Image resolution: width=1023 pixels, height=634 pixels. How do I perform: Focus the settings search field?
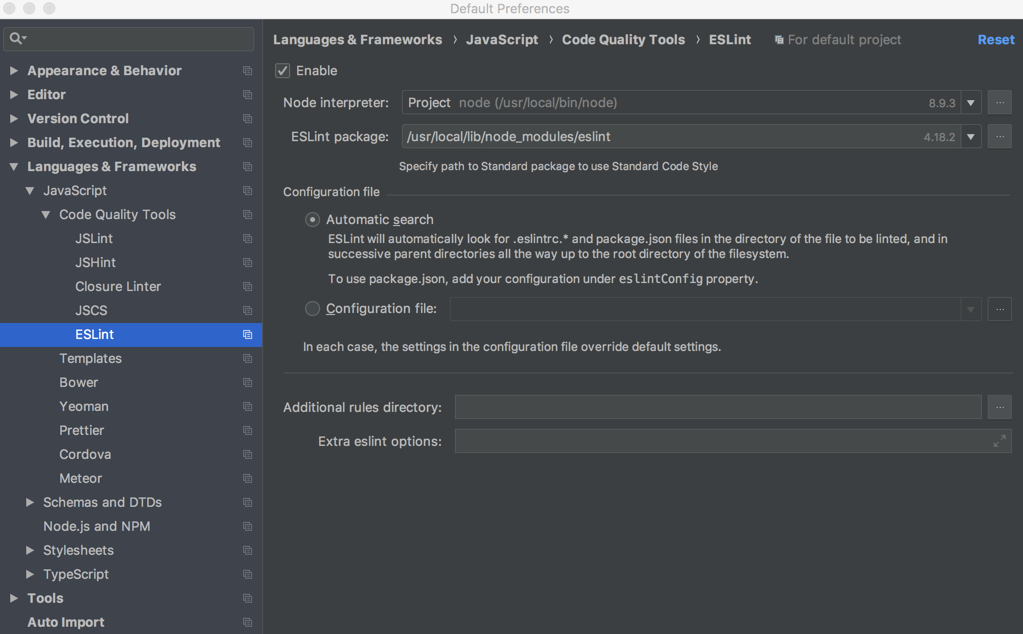129,38
